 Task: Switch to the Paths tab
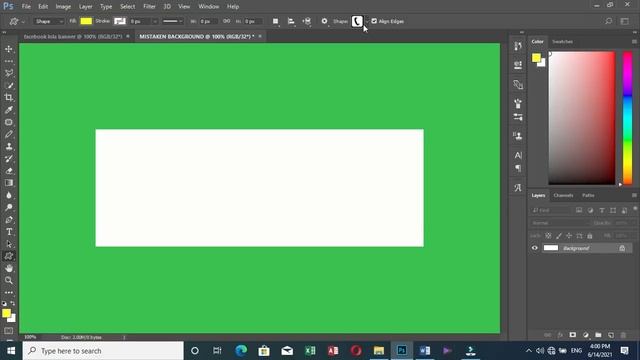click(588, 196)
